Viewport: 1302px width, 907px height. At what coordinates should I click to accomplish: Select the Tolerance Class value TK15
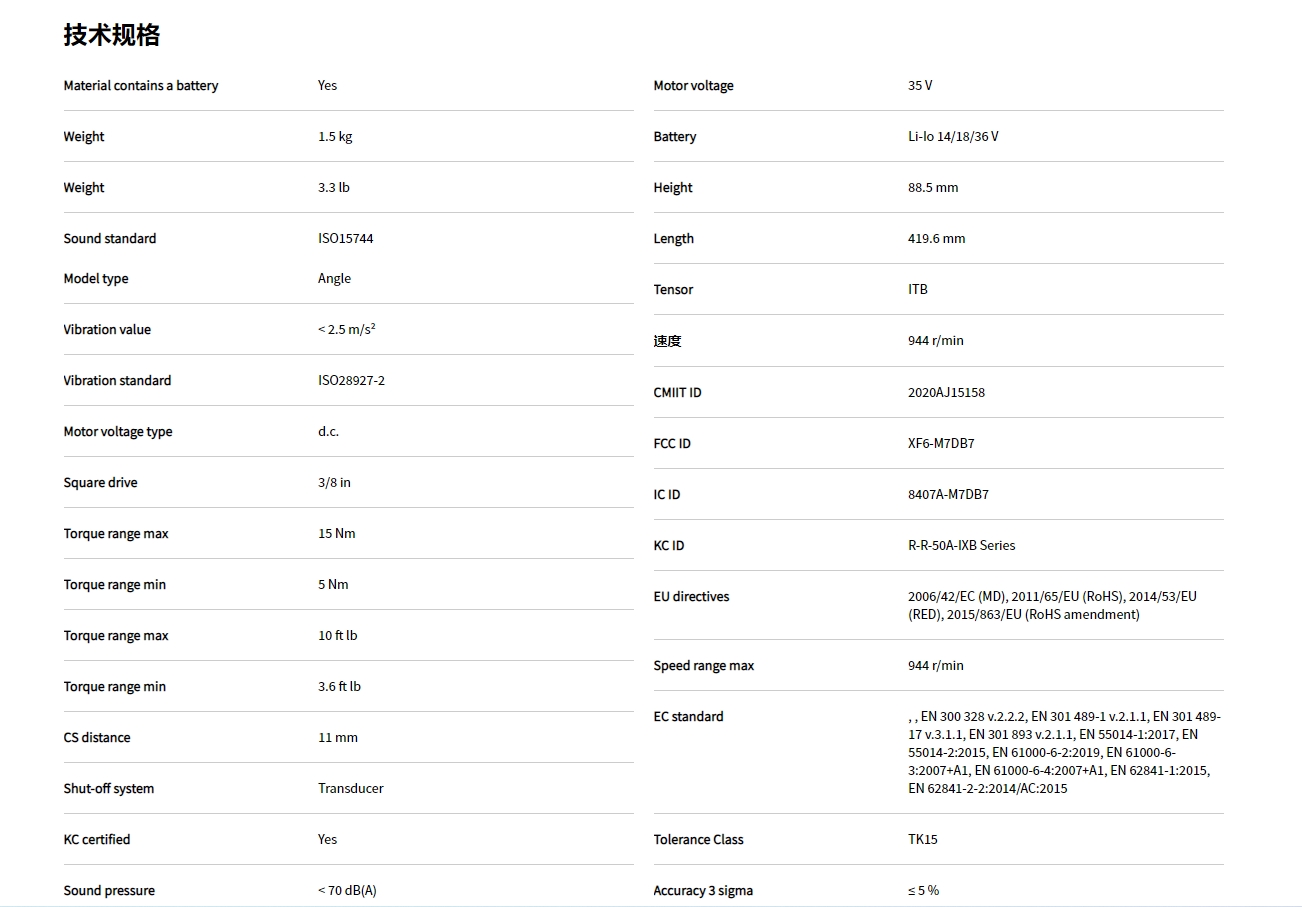922,839
